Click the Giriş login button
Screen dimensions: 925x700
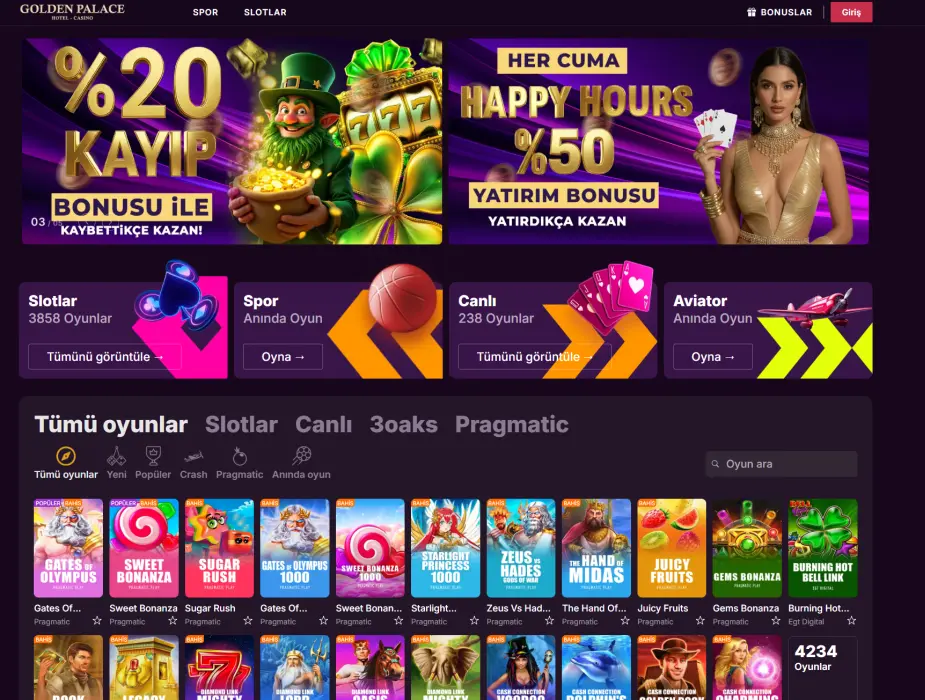851,12
